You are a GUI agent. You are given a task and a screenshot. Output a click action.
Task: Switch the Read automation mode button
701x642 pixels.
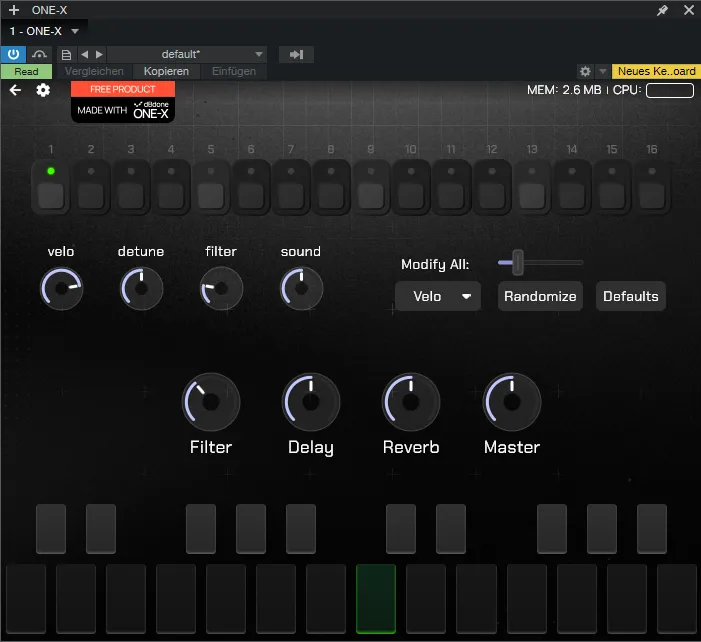click(x=26, y=72)
